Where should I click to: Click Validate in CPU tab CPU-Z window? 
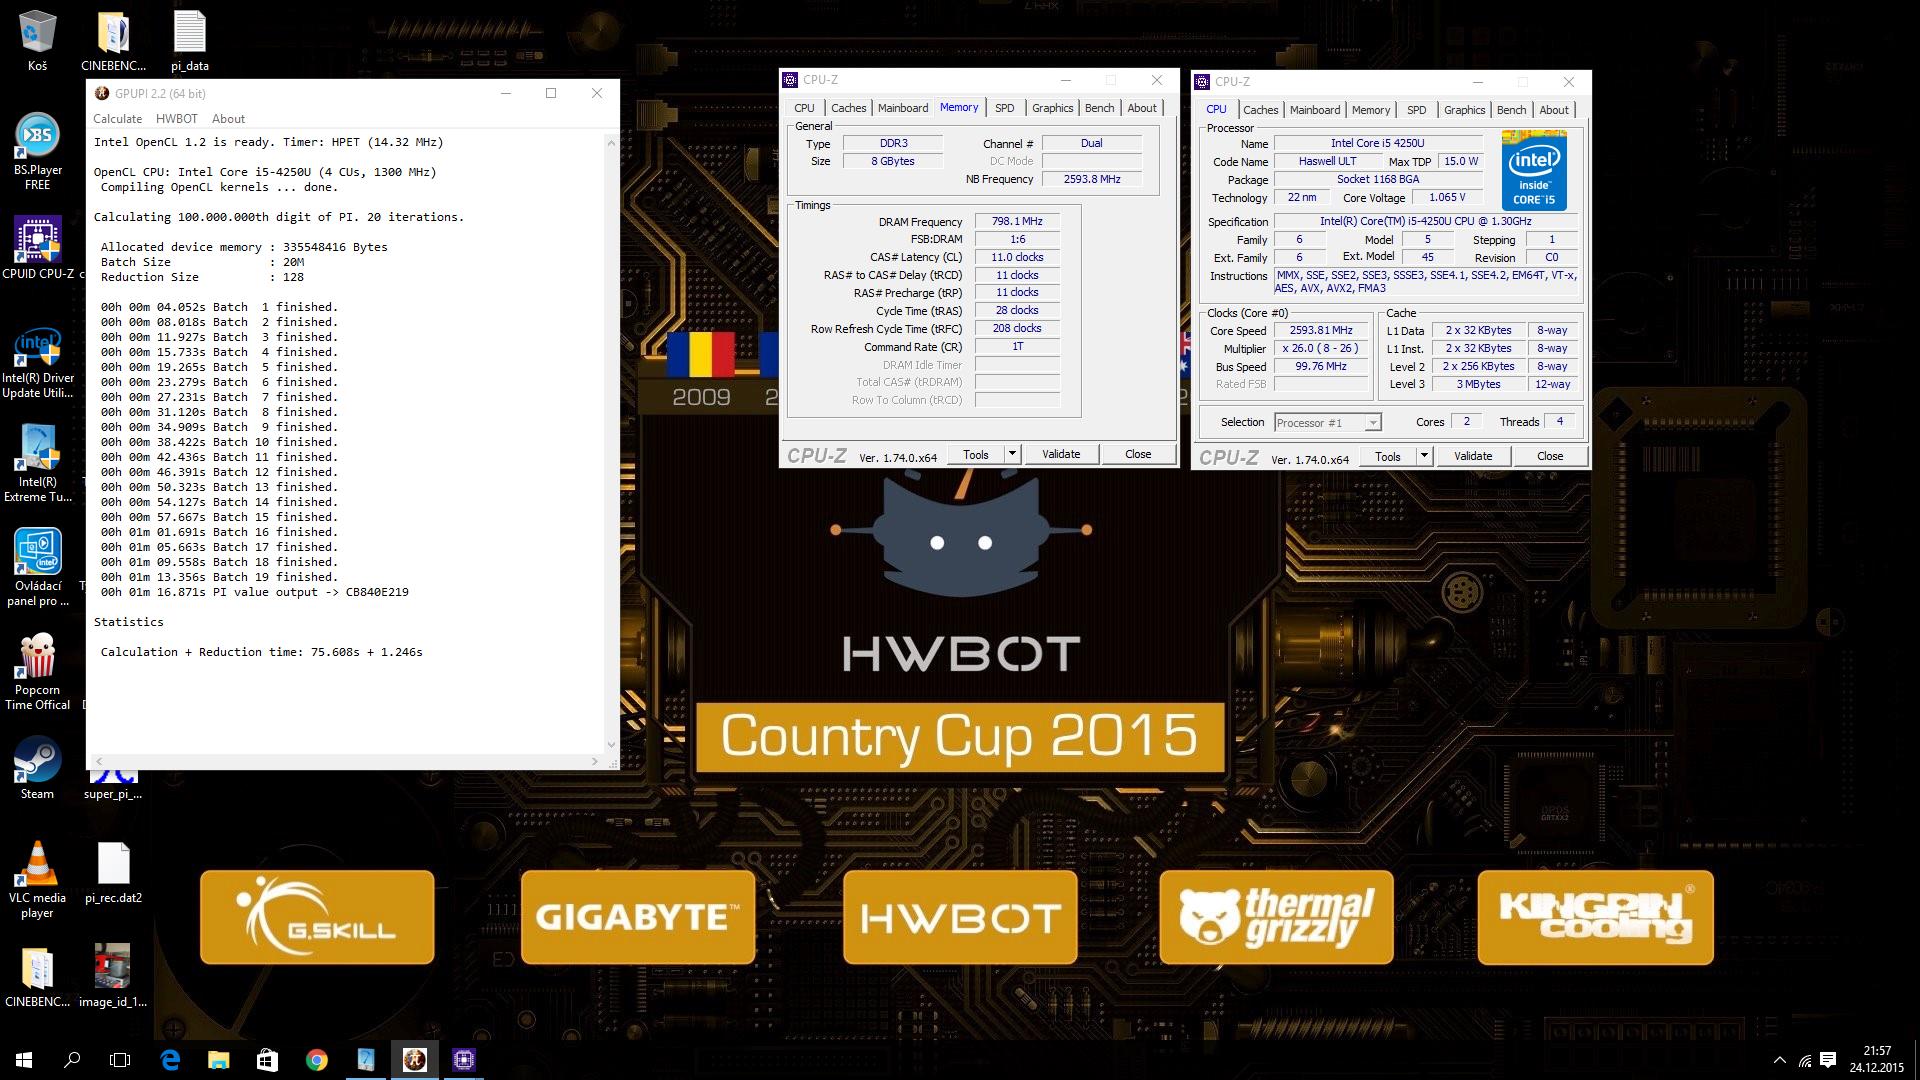pos(1473,456)
